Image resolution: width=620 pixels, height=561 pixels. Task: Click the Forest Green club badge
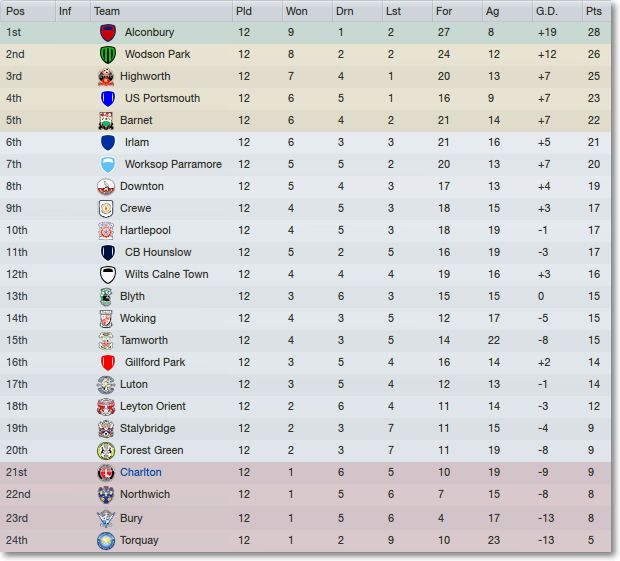(106, 451)
